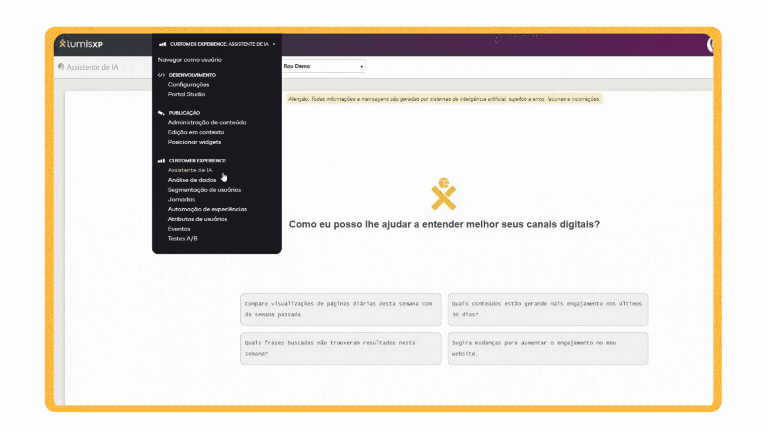The height and width of the screenshot is (432, 768).
Task: Click the Customer Experience section chart icon
Action: coord(161,161)
